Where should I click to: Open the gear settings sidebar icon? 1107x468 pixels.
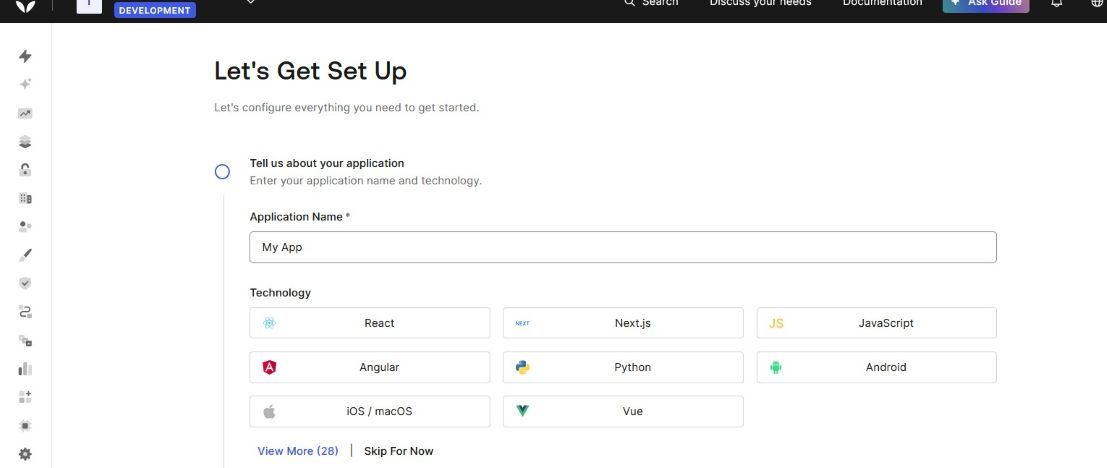click(x=25, y=454)
